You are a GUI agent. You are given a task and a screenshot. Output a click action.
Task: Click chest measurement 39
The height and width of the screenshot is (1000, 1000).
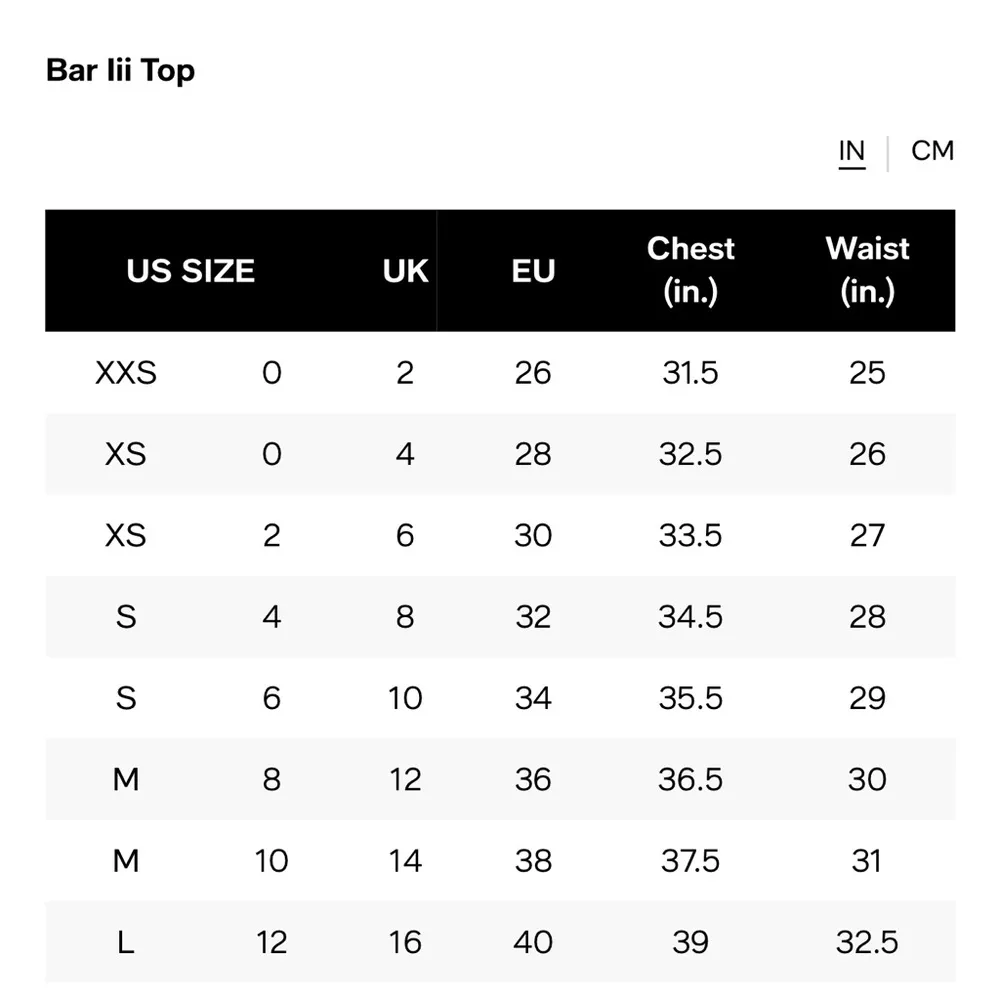tap(690, 942)
